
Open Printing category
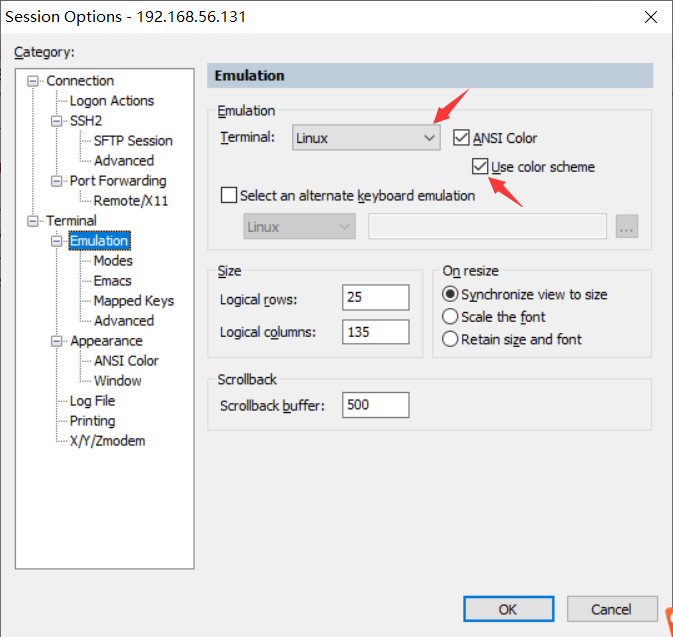point(92,421)
